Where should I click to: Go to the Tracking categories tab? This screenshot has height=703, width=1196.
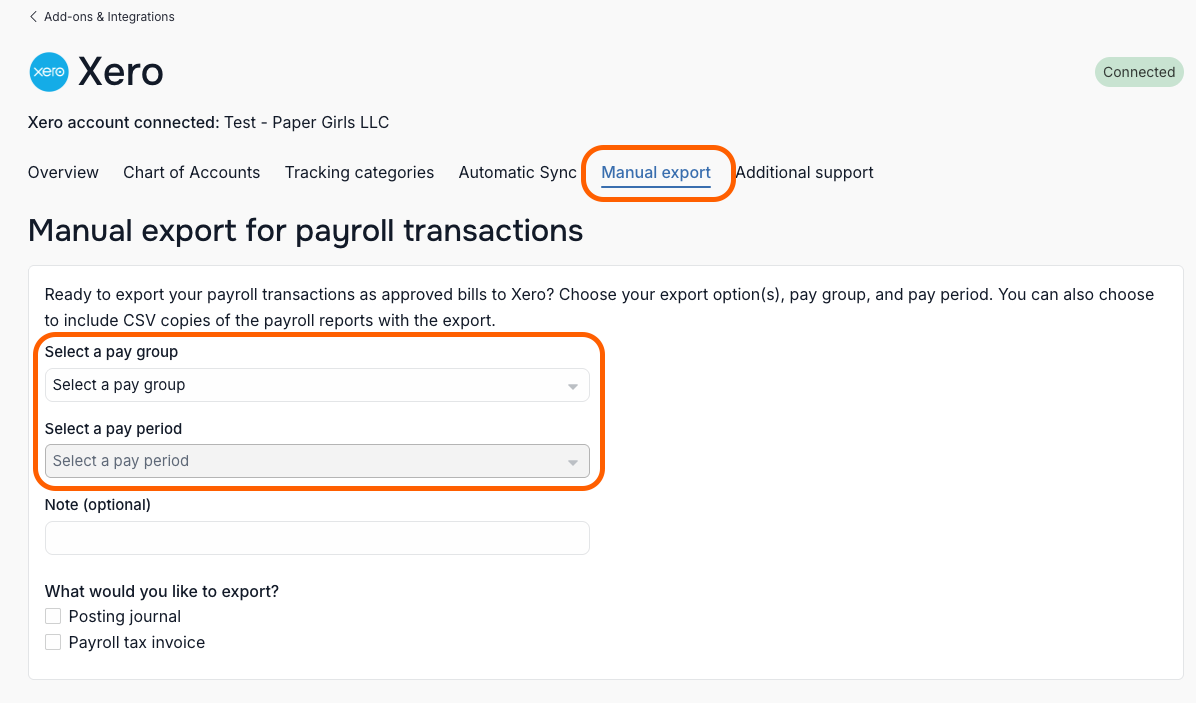click(359, 172)
